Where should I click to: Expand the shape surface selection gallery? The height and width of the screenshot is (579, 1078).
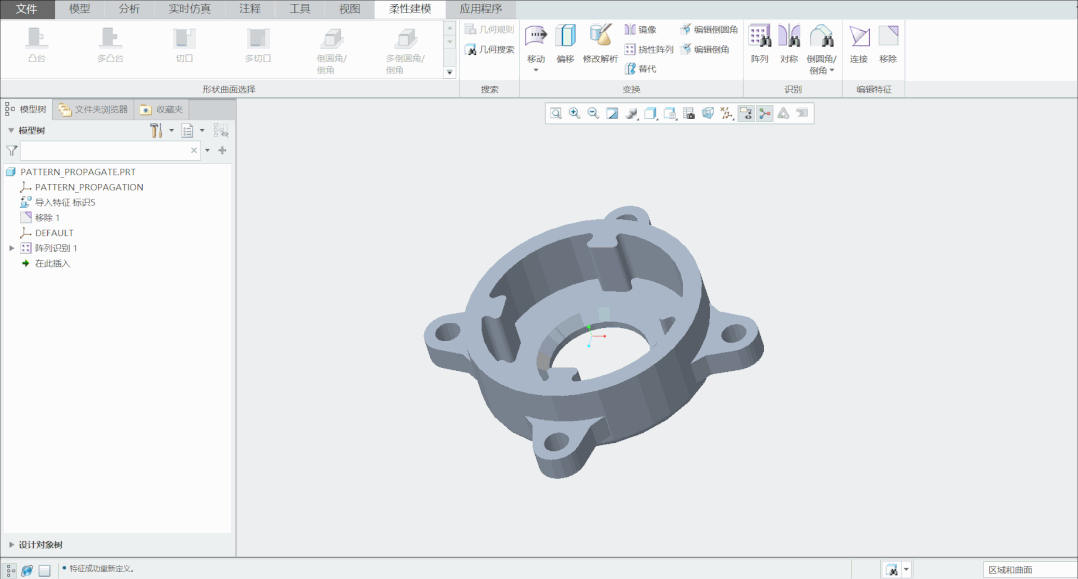(450, 72)
